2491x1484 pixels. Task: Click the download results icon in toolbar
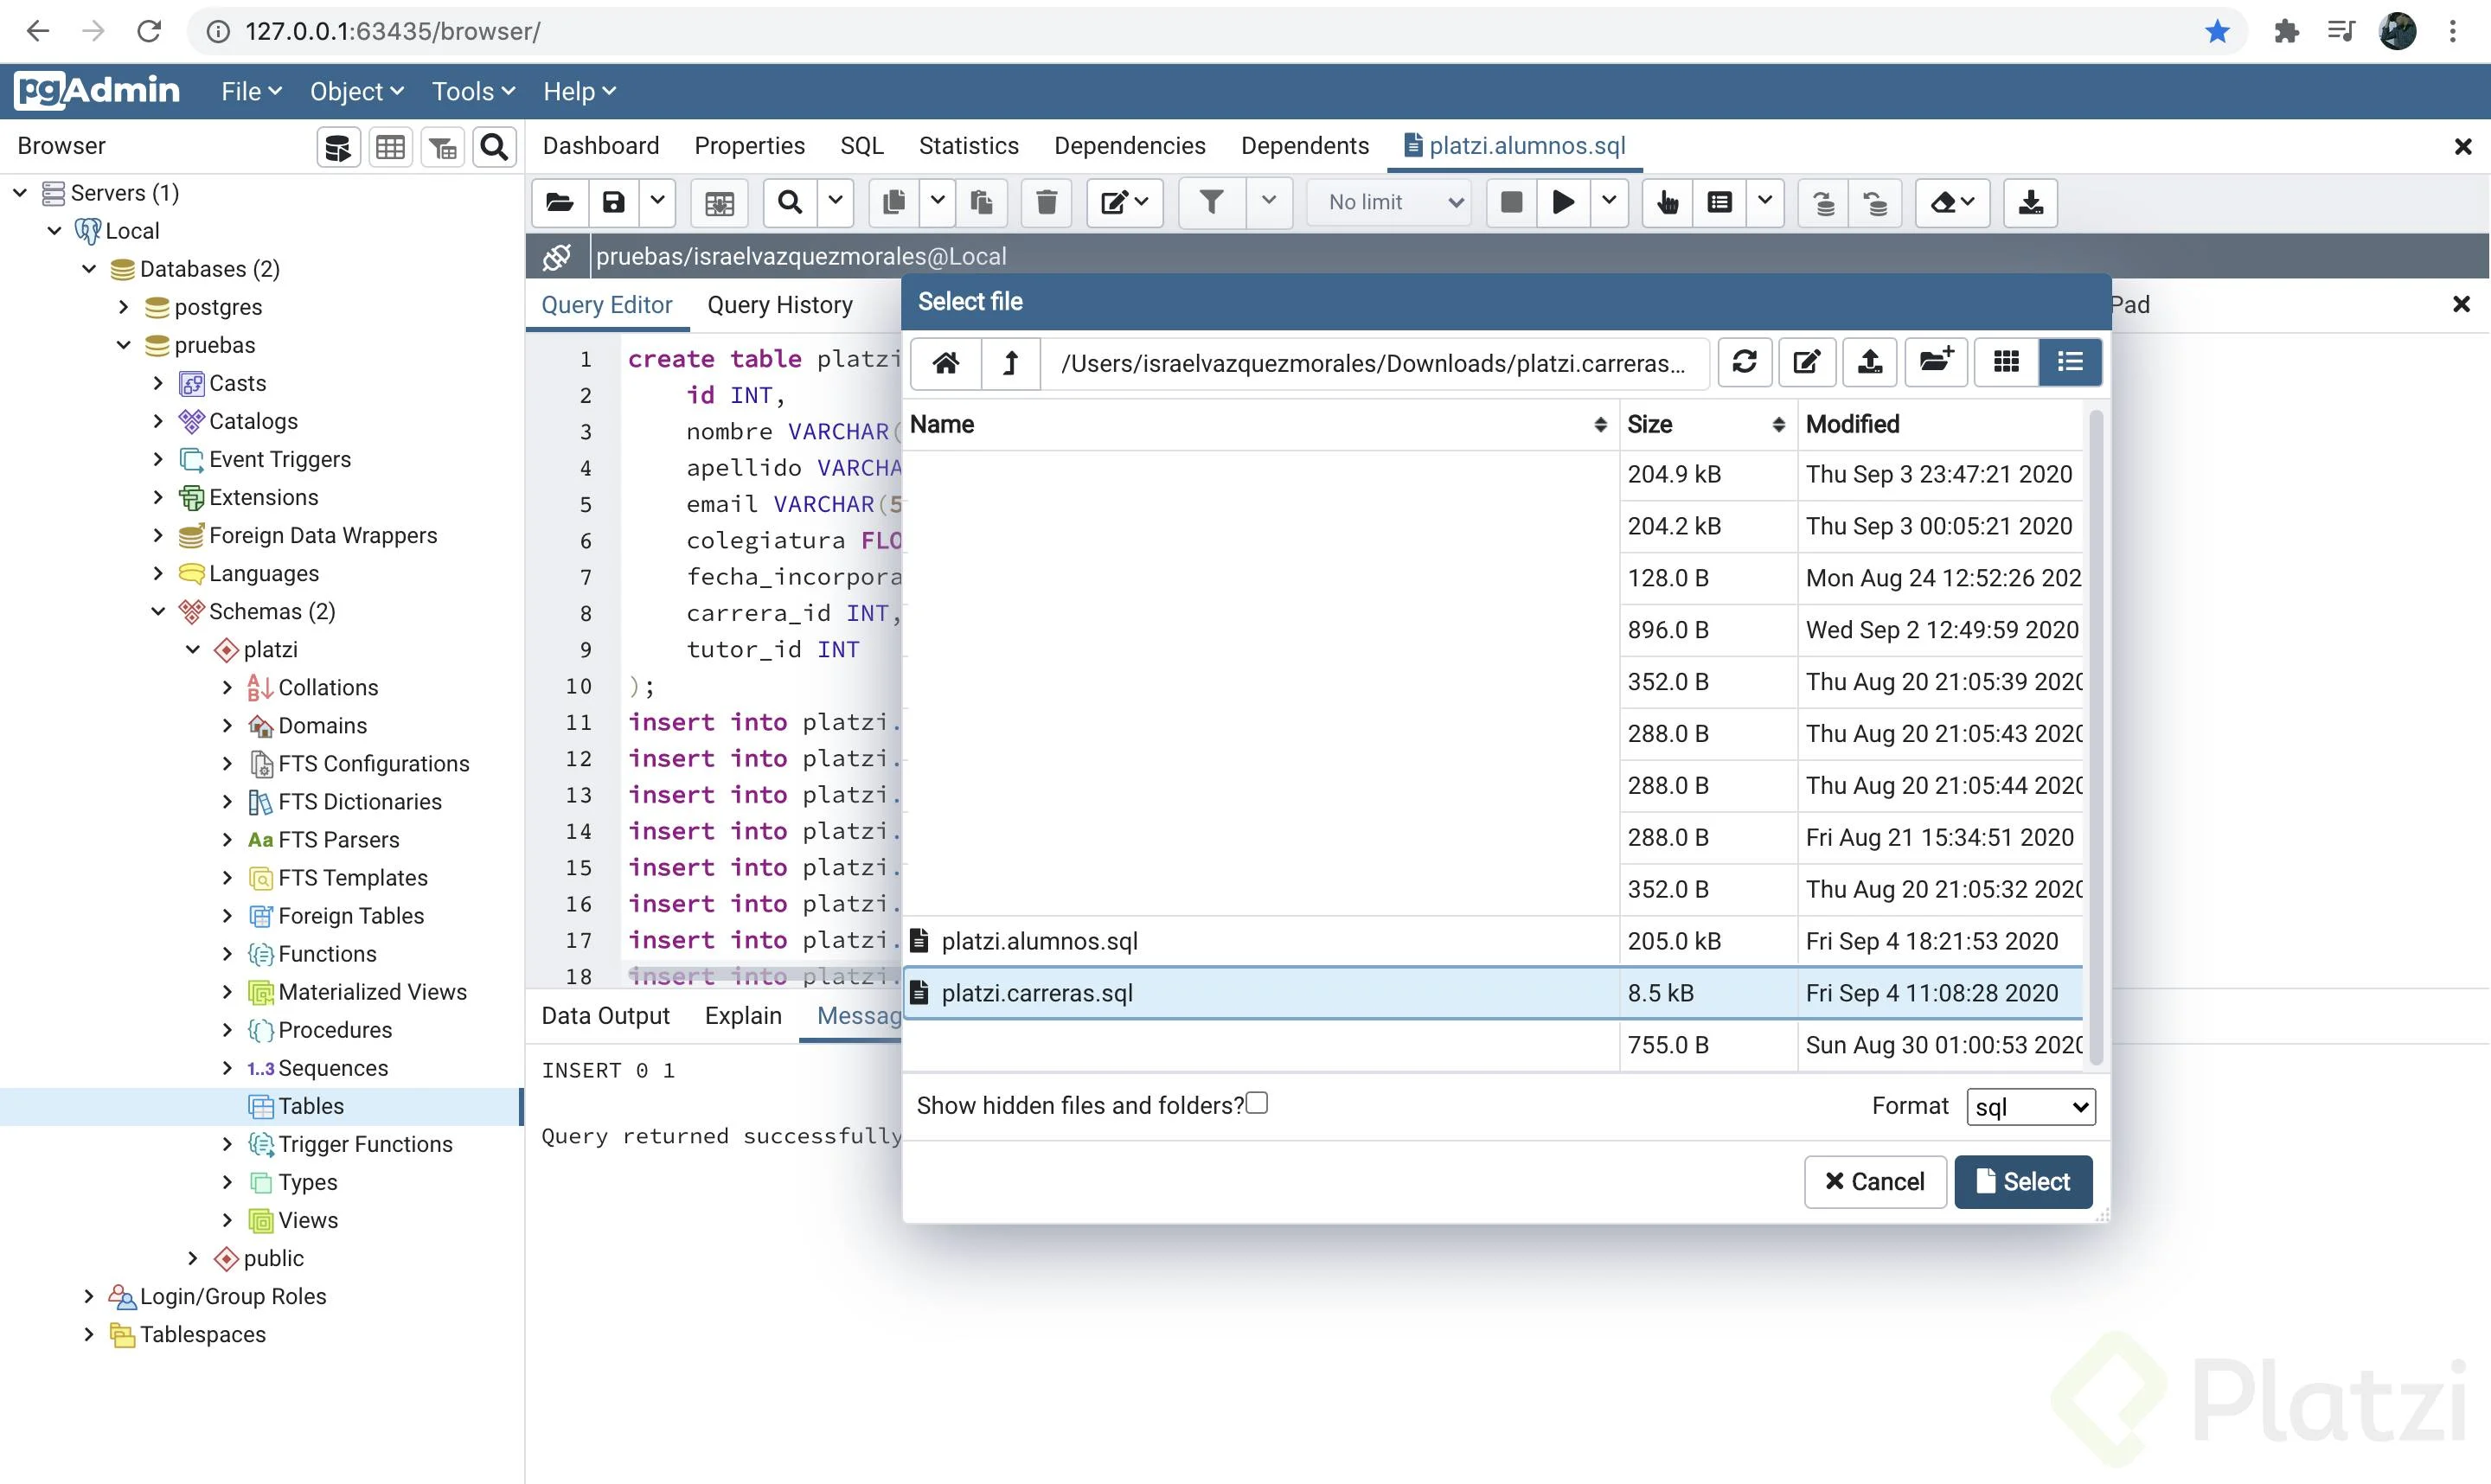(2030, 203)
